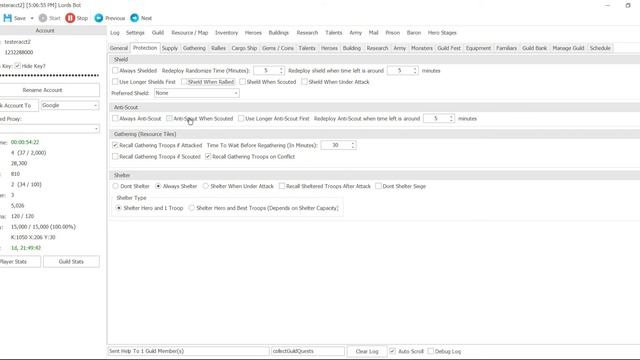Uncheck Recall Gathering Troops if Attacked
Viewport: 640px width, 360px height.
click(115, 145)
